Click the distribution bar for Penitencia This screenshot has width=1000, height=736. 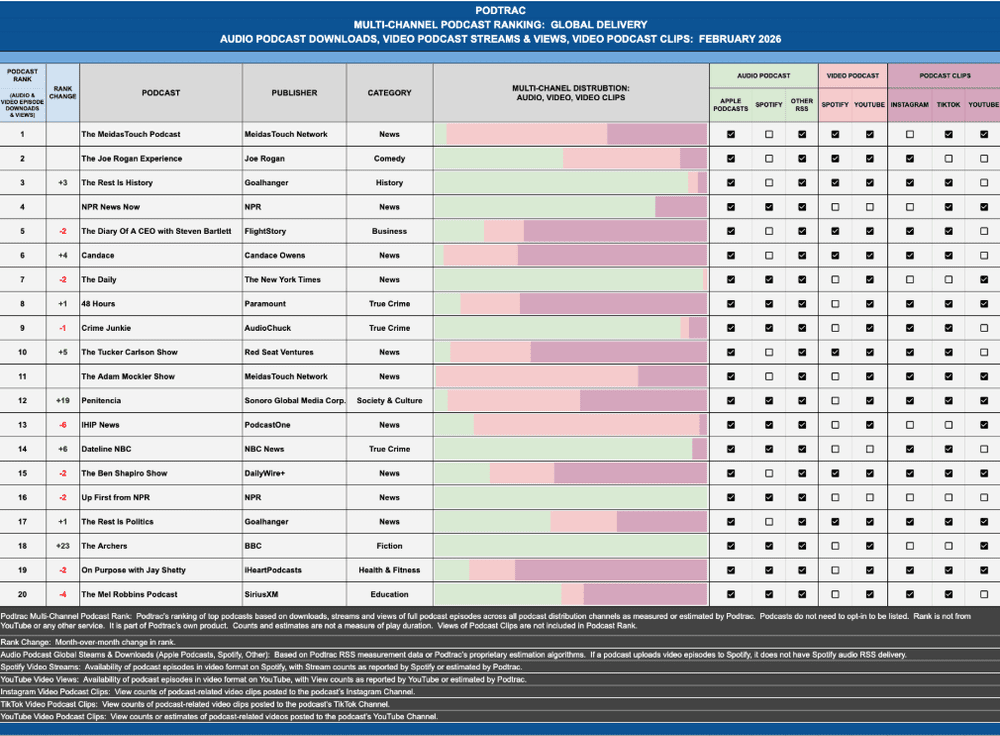point(570,400)
